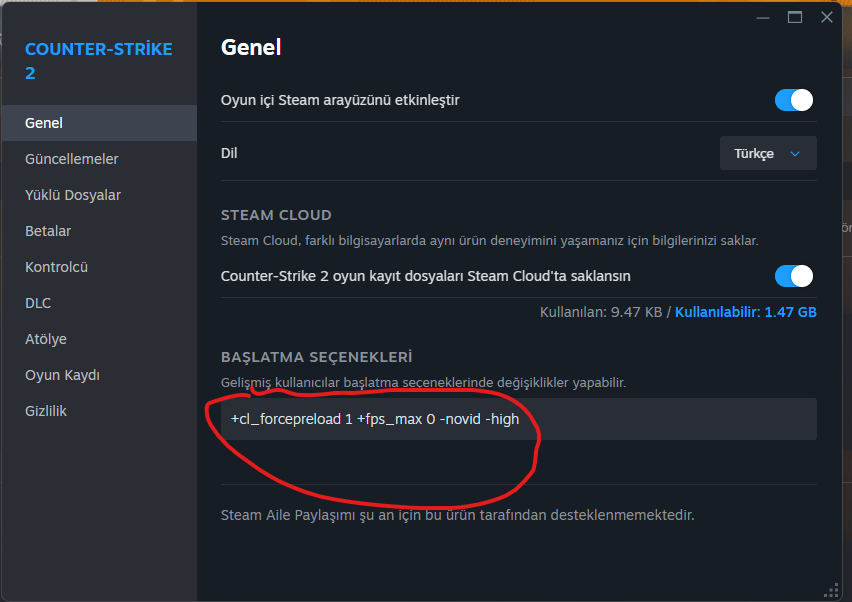Click the launch options text field
This screenshot has height=602, width=852.
517,419
